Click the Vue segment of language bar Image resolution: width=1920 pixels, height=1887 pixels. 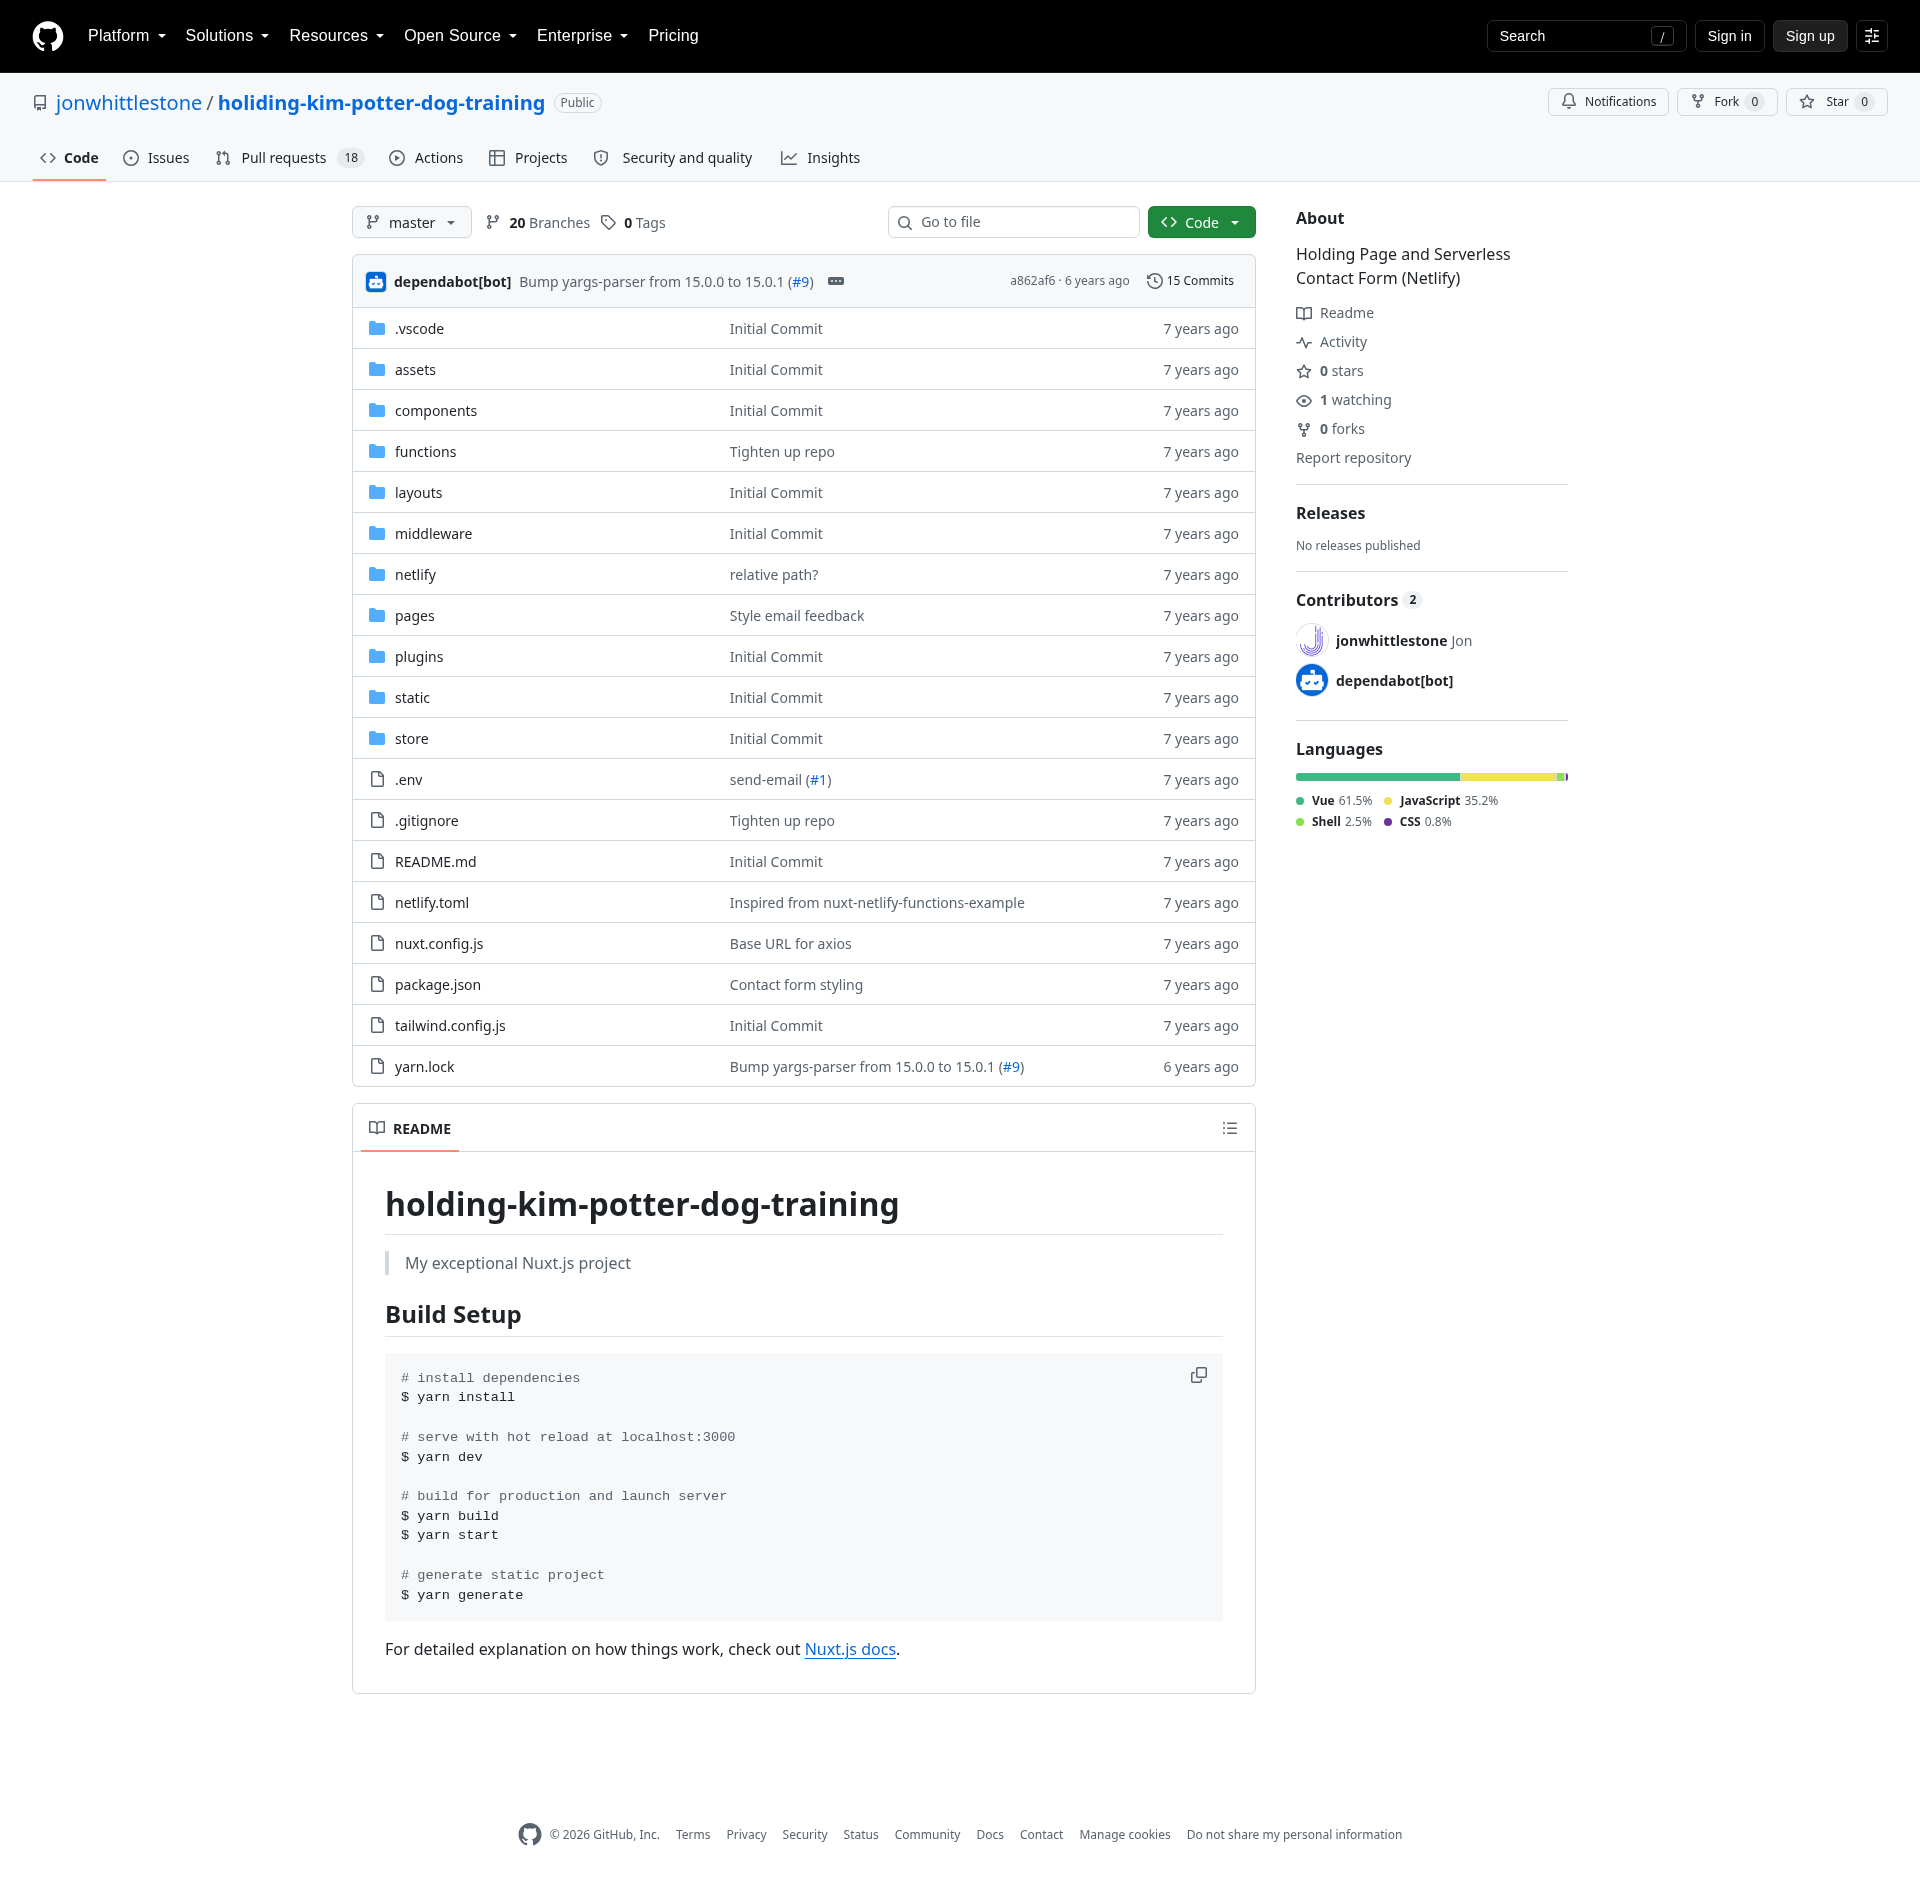coord(1378,777)
